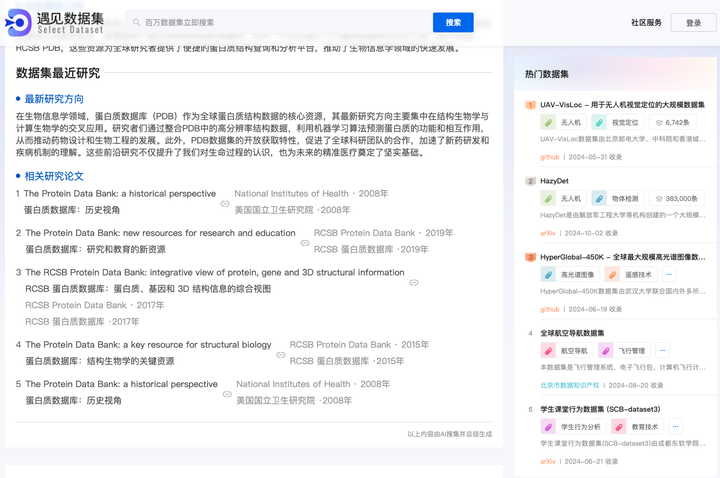Open link icon for fifth paper historical perspective

pyautogui.click(x=227, y=394)
